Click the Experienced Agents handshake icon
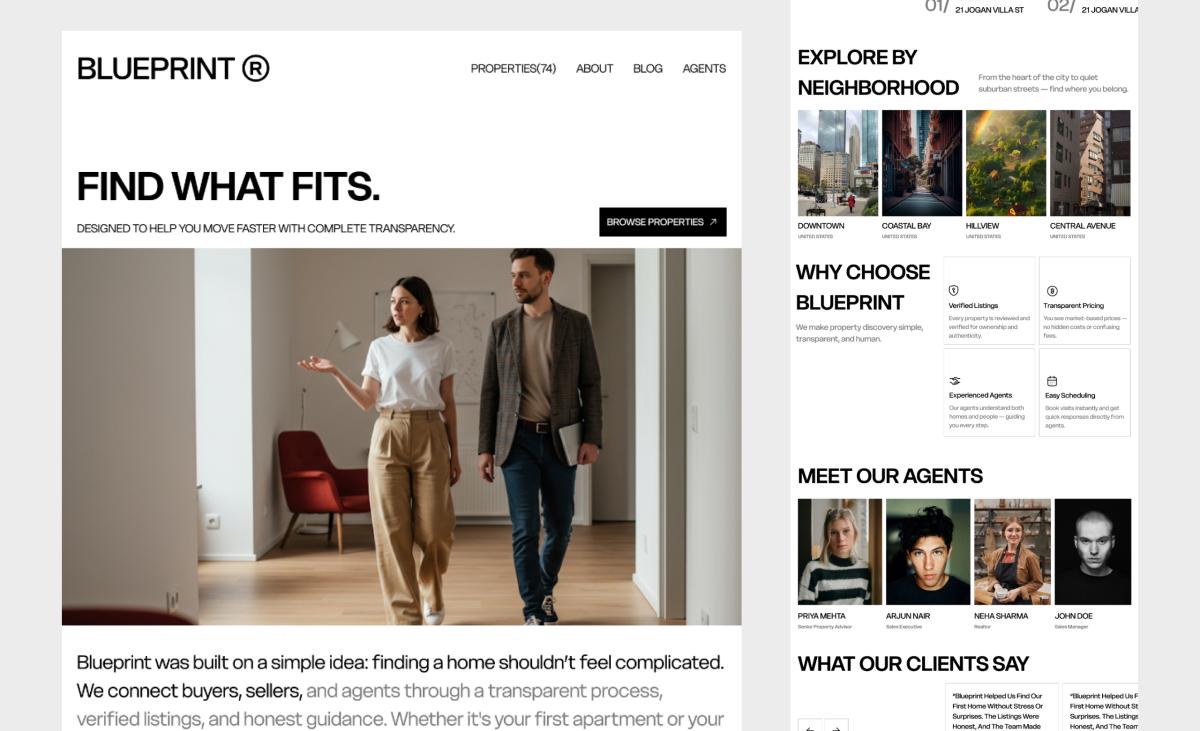 pyautogui.click(x=954, y=381)
